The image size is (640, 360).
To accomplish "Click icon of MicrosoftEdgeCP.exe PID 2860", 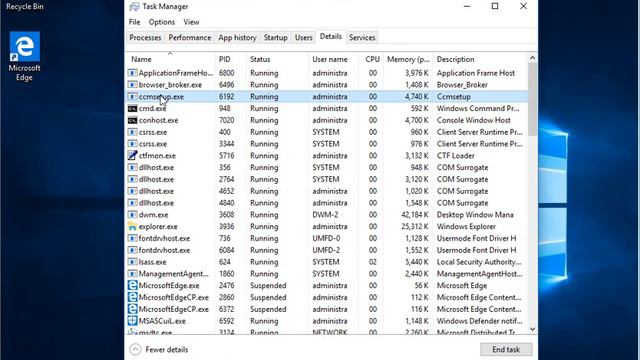I will click(132, 298).
